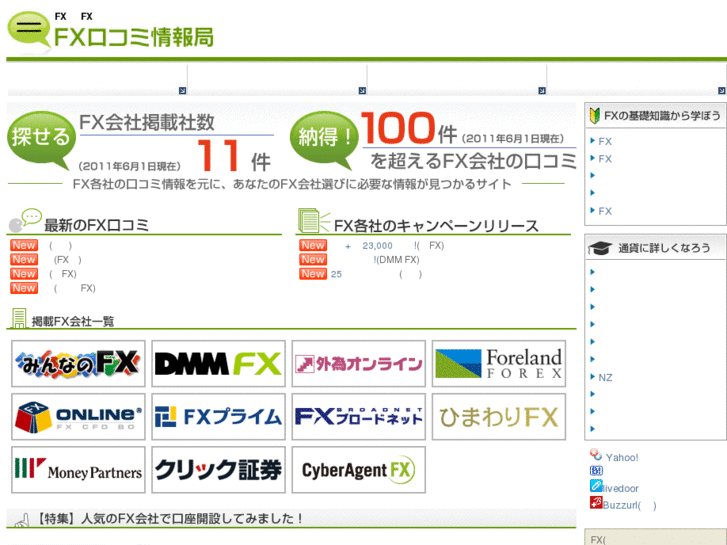Select the CyberAgent FX logo
The image size is (727, 545).
pos(358,470)
